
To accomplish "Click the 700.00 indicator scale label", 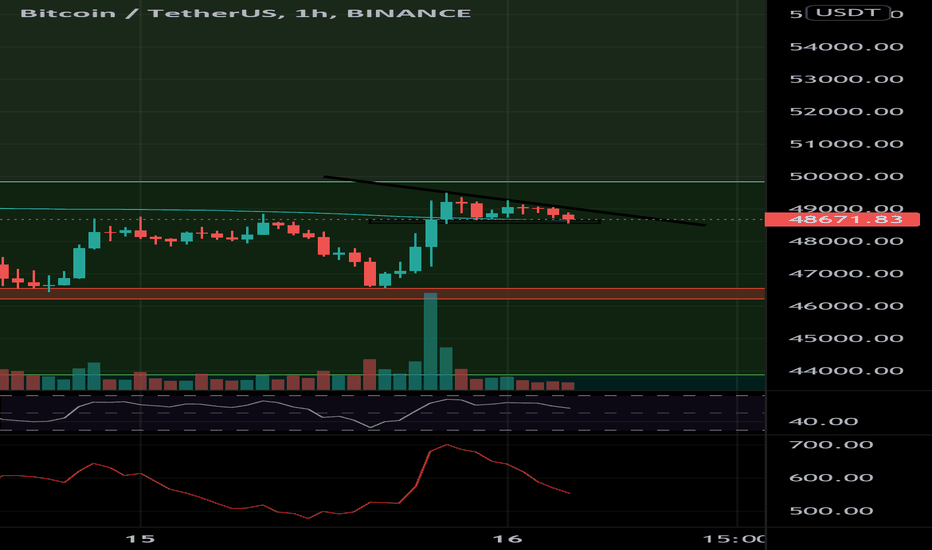I will point(831,445).
